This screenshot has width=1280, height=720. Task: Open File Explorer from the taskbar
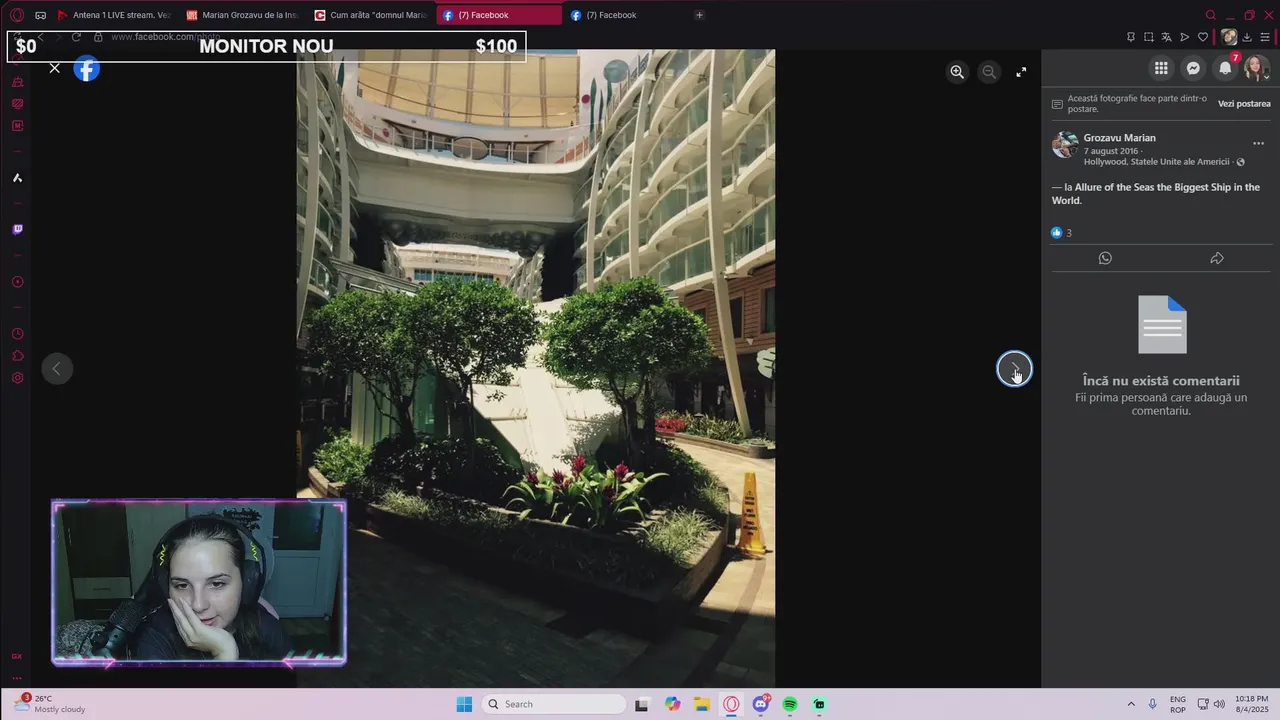click(702, 704)
